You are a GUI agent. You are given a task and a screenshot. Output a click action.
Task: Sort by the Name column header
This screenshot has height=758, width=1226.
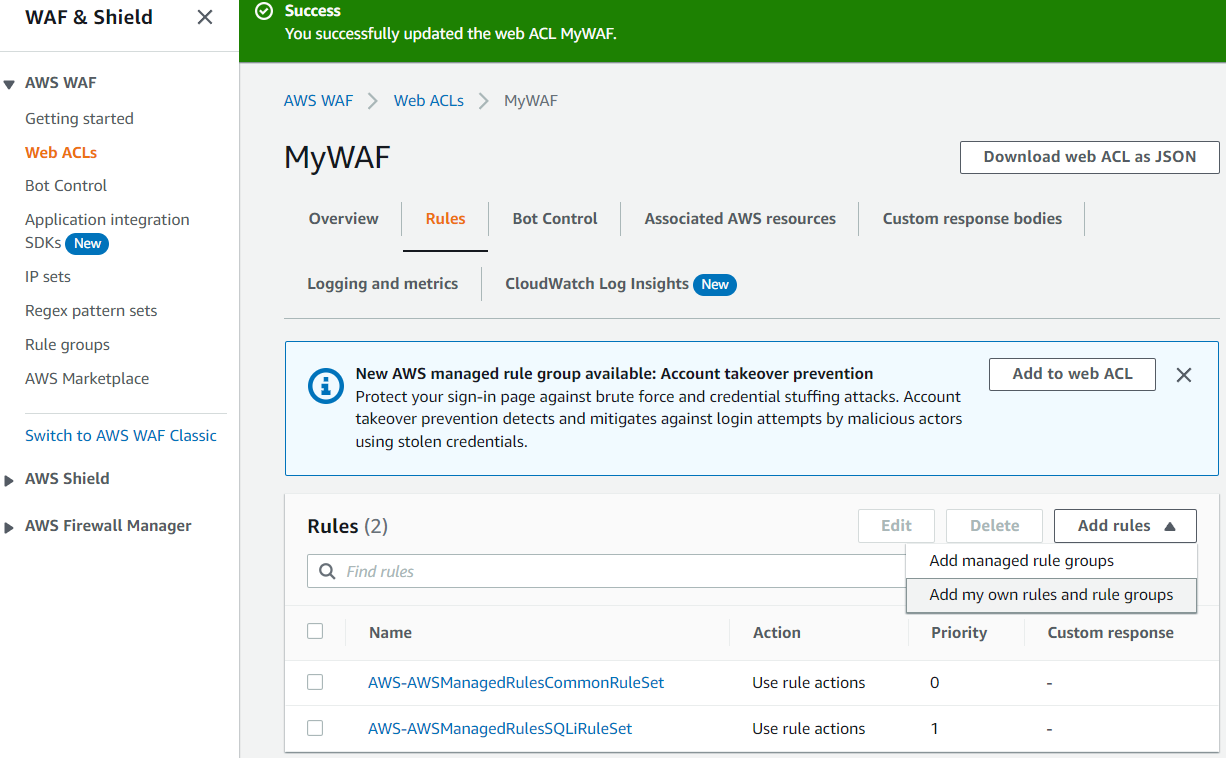tap(390, 633)
